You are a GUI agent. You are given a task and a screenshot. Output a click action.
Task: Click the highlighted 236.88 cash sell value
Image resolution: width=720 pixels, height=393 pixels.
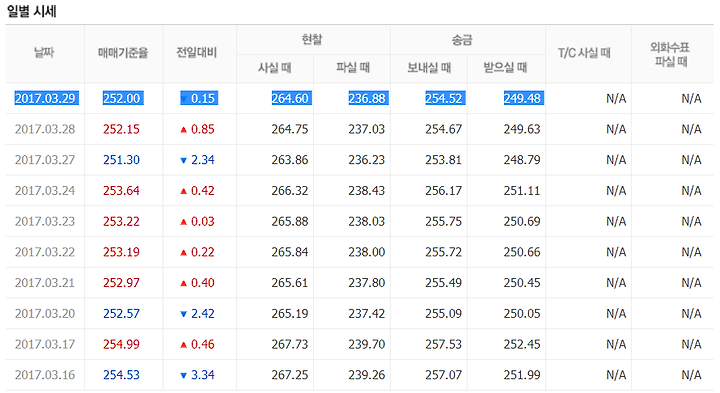[x=367, y=98]
